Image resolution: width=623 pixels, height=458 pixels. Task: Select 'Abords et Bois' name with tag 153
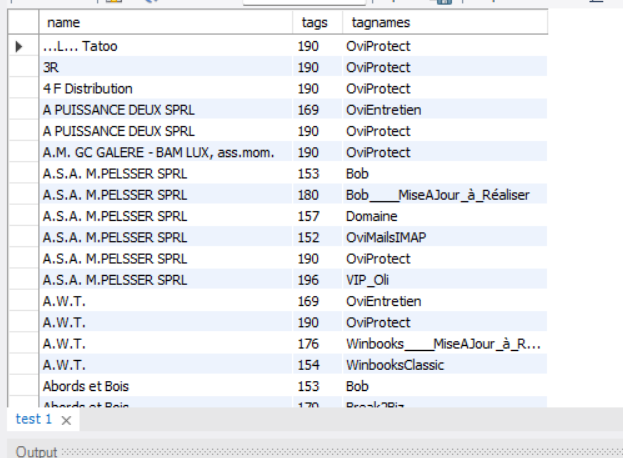click(166, 386)
